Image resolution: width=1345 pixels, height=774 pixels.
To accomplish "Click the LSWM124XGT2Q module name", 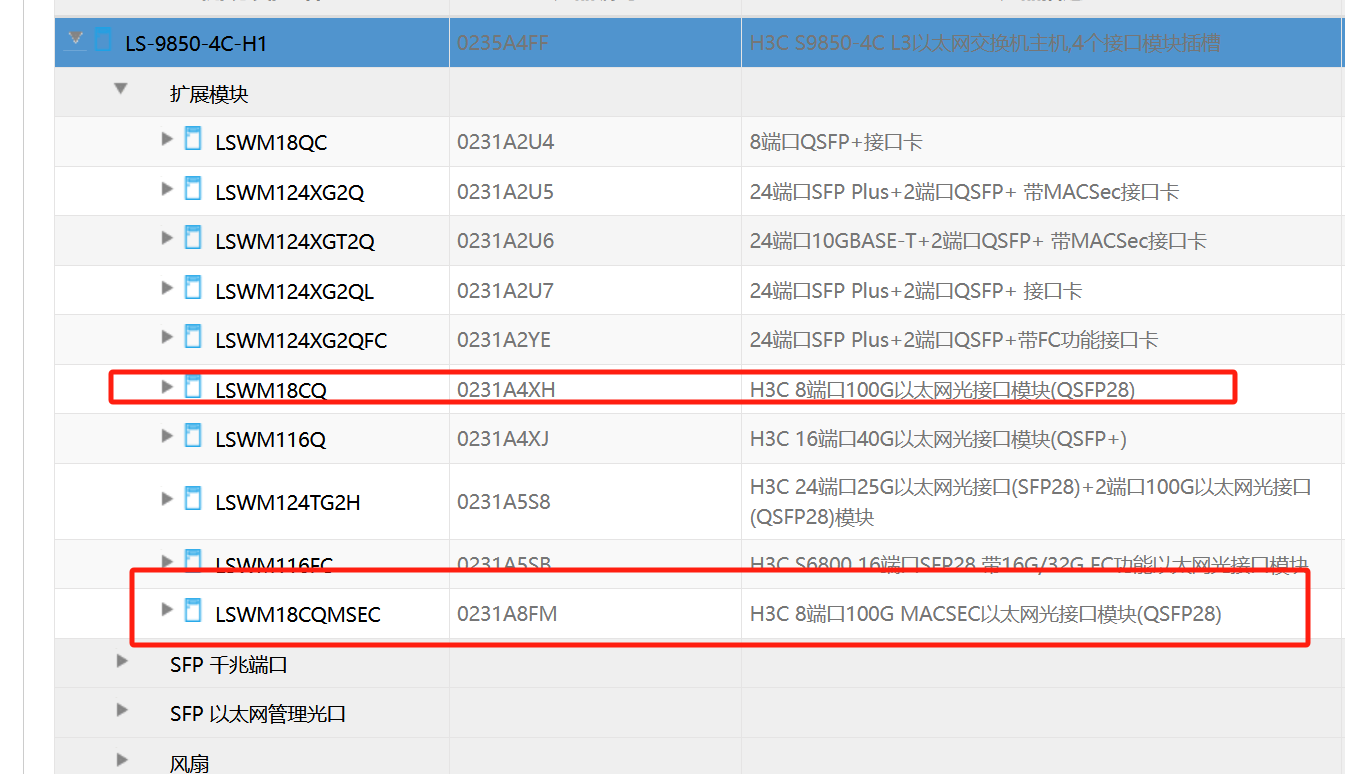I will point(295,242).
